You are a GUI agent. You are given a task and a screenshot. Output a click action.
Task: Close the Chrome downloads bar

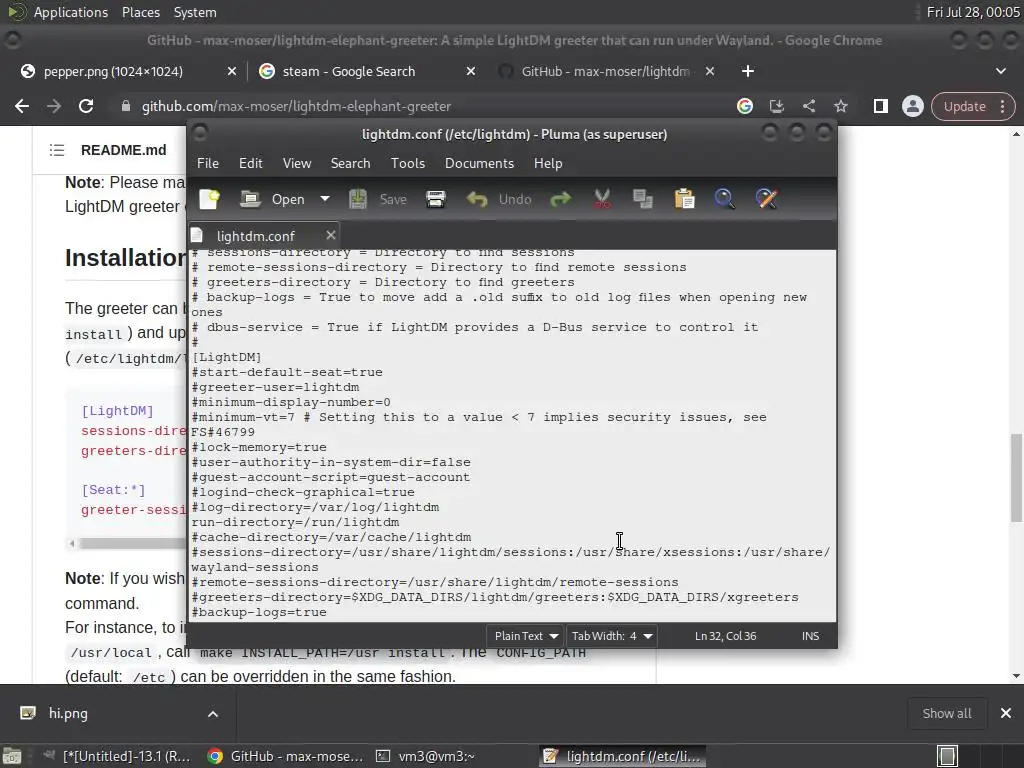coord(1006,714)
